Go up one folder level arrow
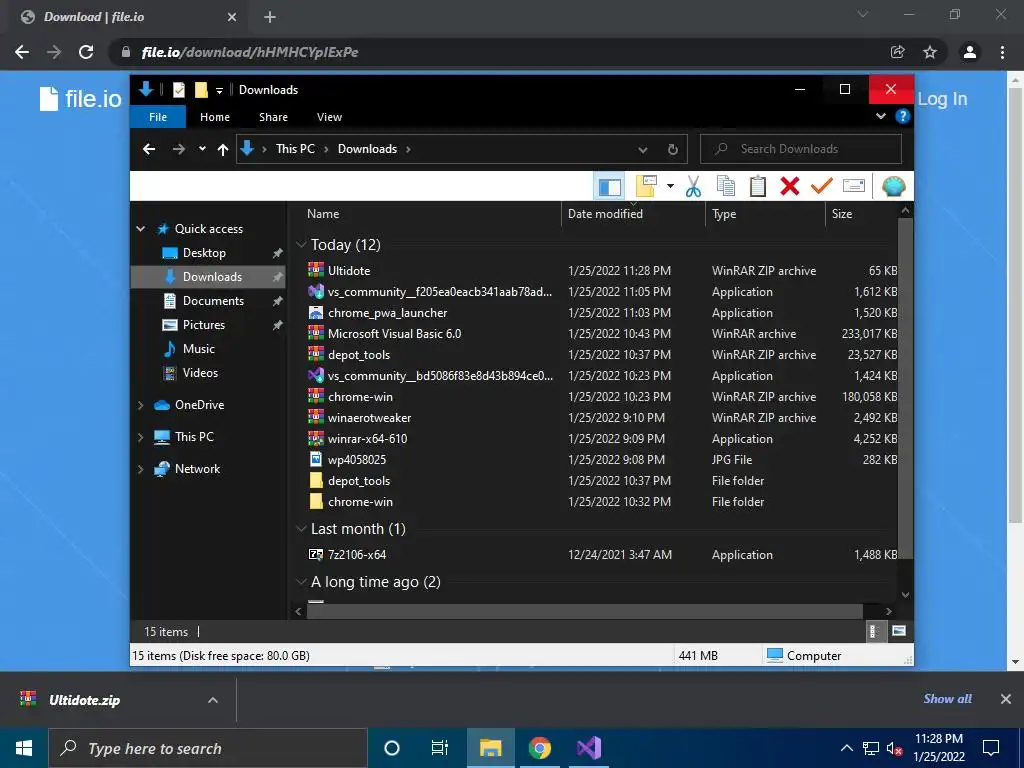 click(x=223, y=150)
